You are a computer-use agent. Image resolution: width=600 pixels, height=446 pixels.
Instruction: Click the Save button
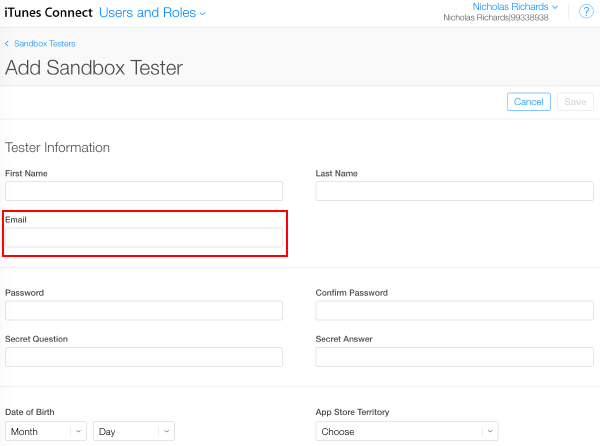point(575,102)
